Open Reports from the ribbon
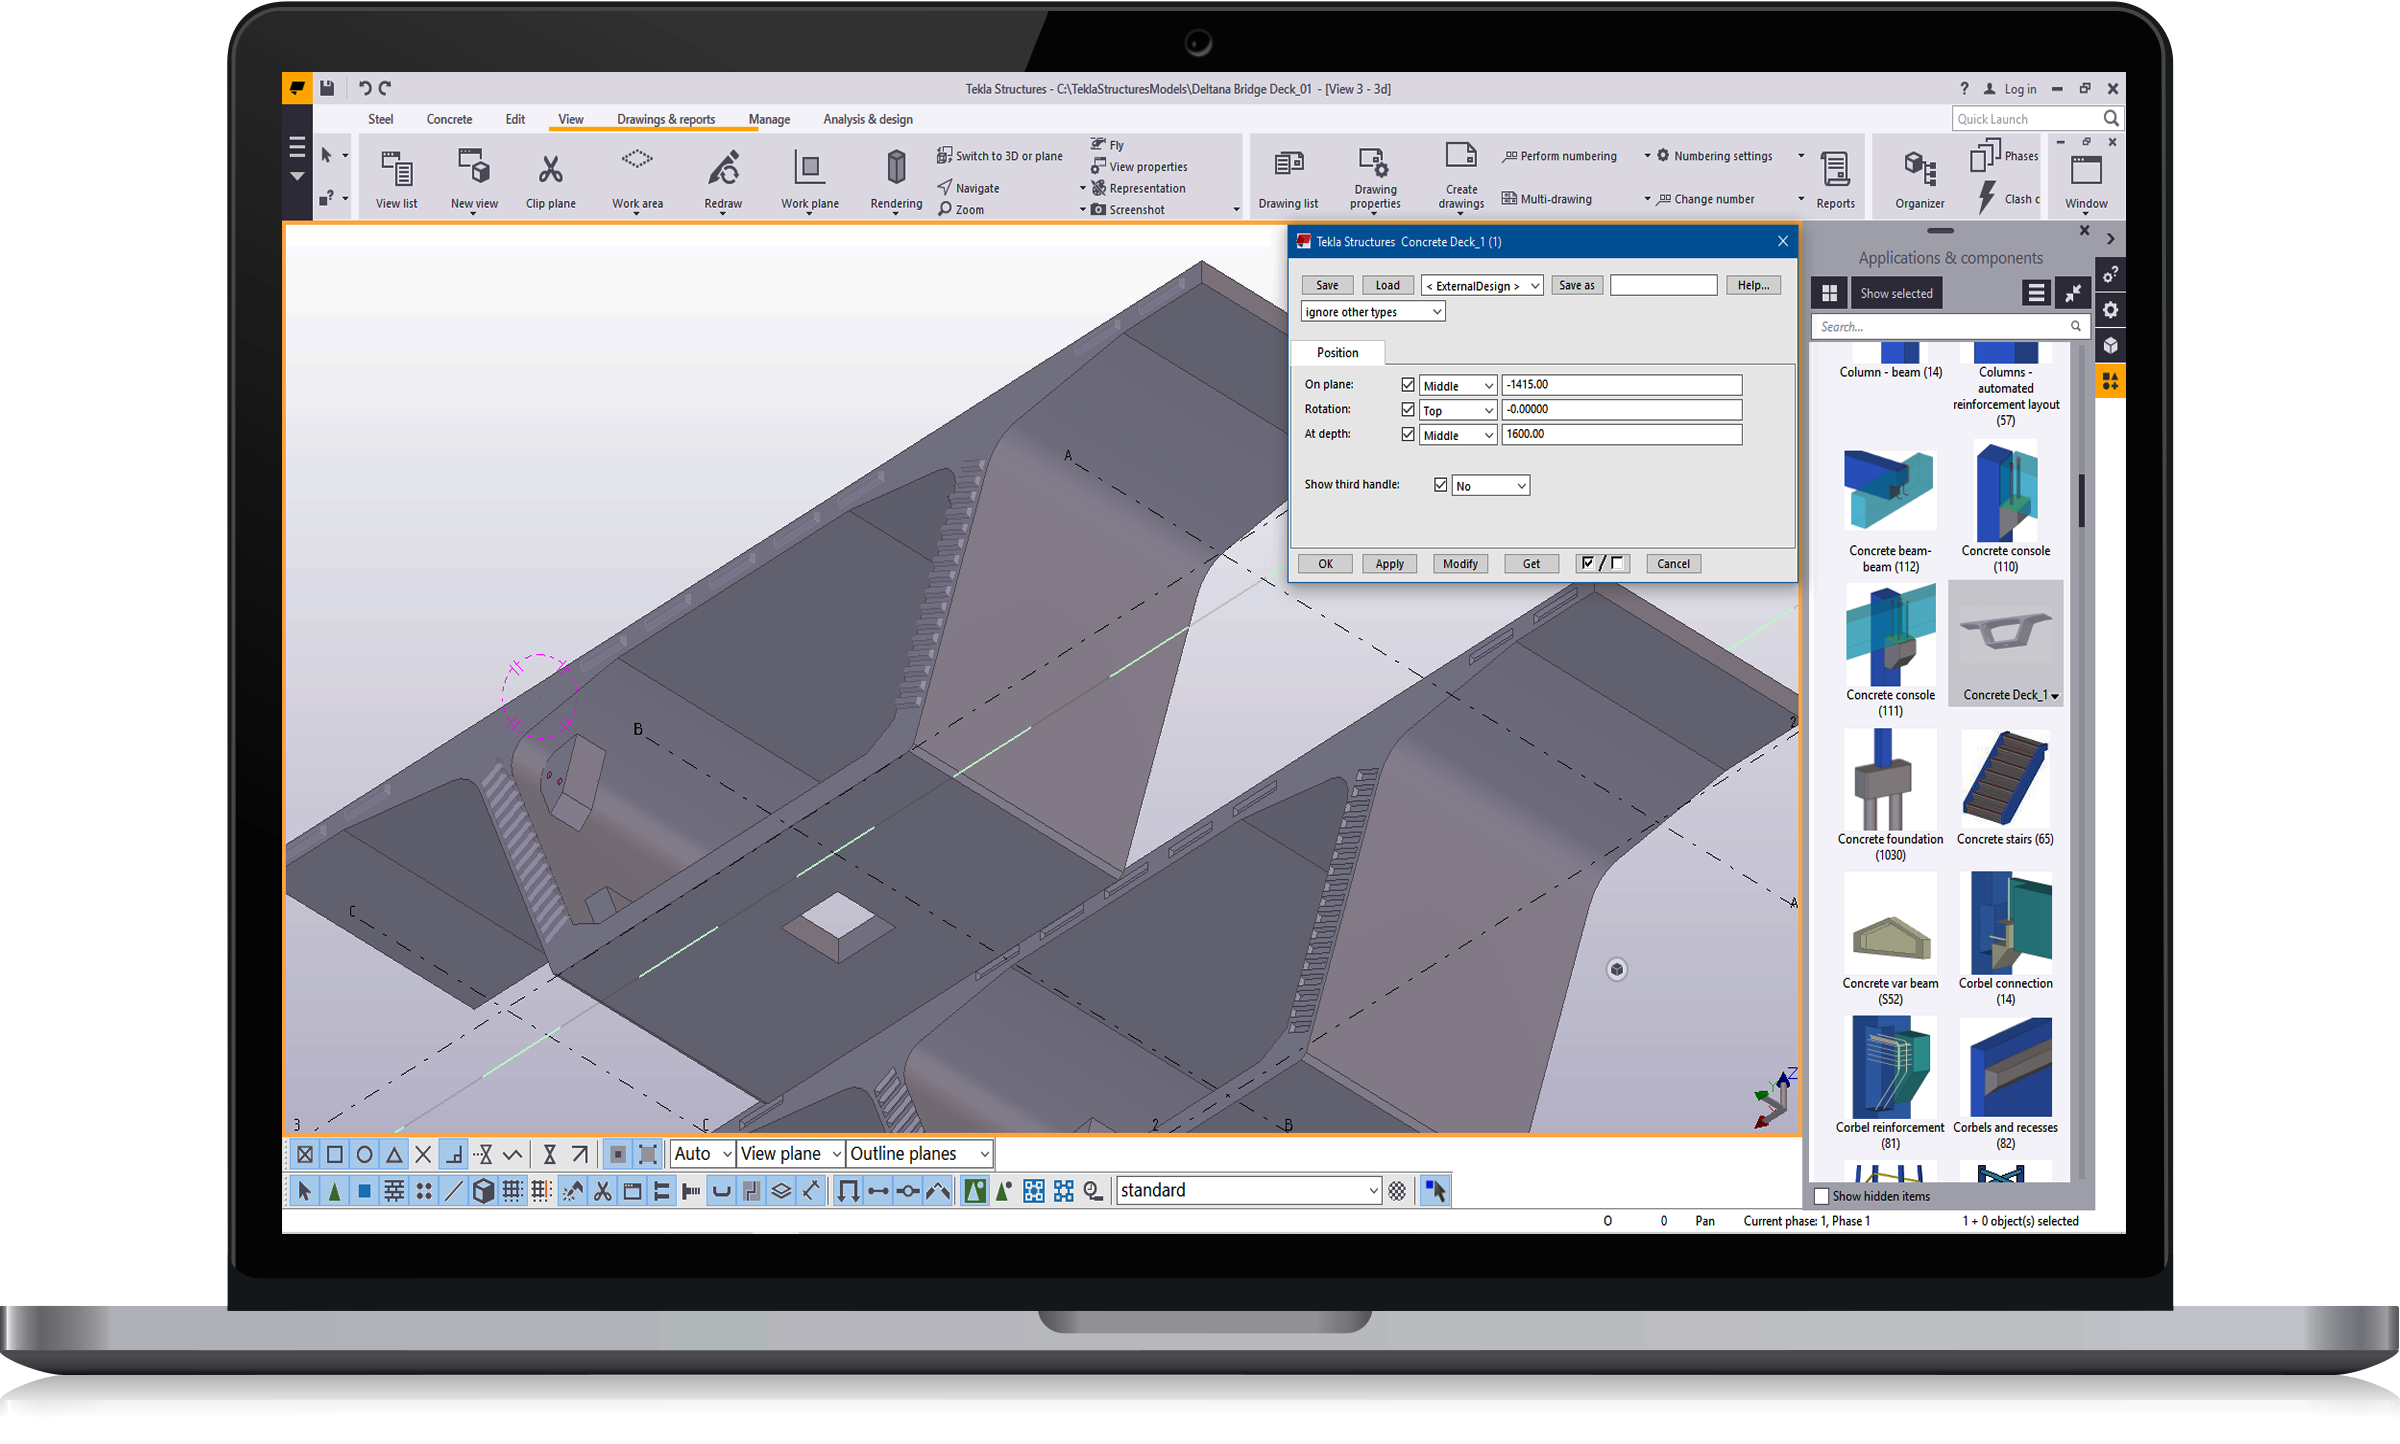Viewport: 2400px width, 1444px height. click(x=1835, y=170)
